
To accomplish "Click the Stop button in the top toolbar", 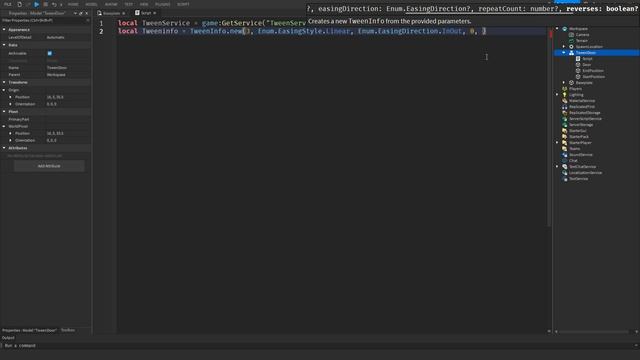I will (45, 4).
